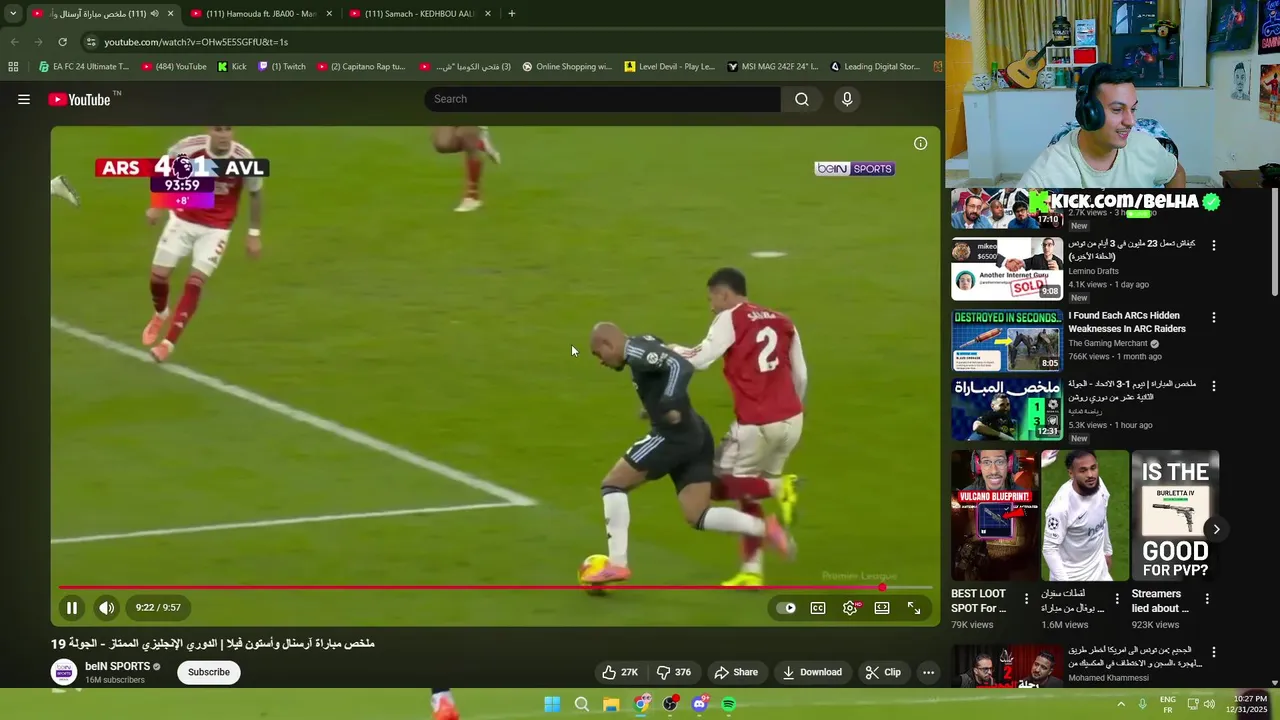Share this video
The image size is (1280, 720).
point(736,672)
